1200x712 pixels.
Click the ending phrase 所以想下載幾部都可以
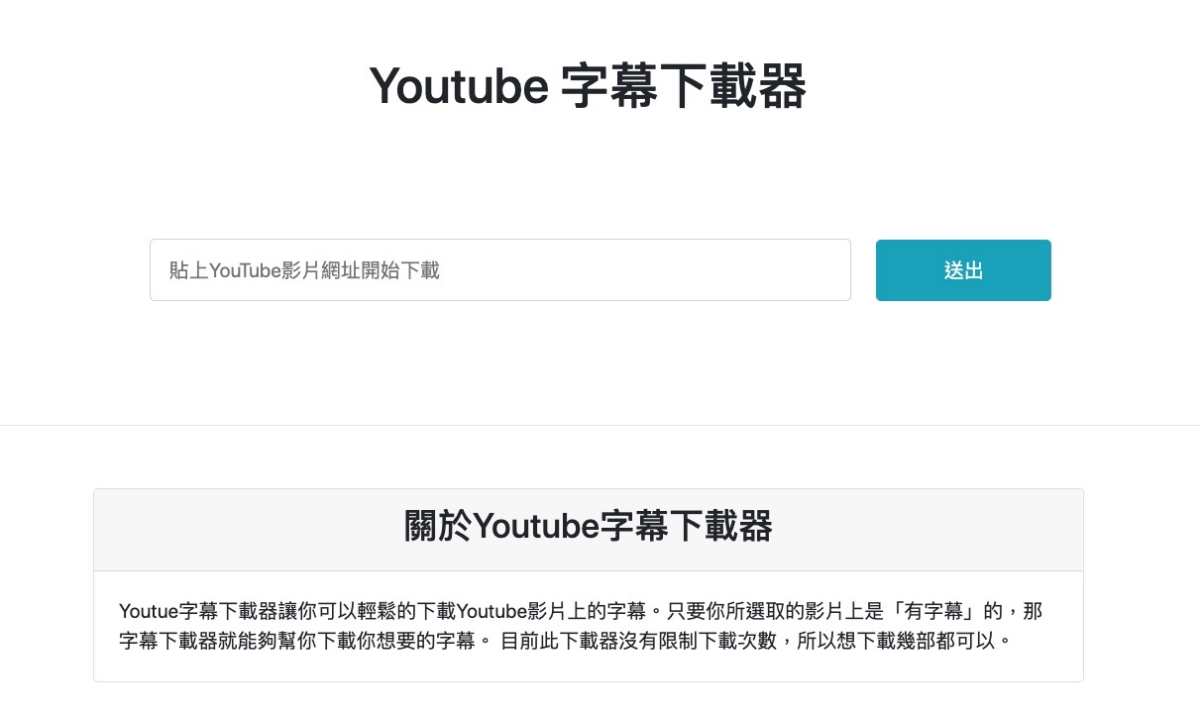(x=897, y=641)
